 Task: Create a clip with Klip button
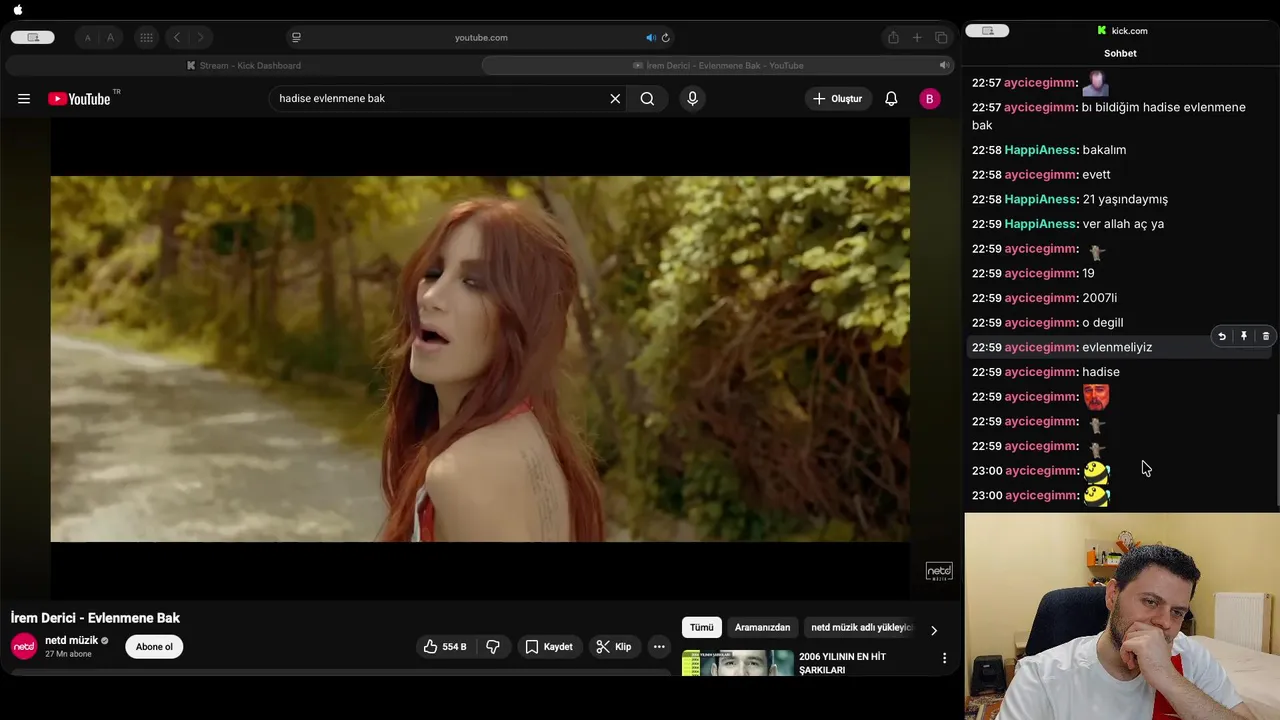613,647
